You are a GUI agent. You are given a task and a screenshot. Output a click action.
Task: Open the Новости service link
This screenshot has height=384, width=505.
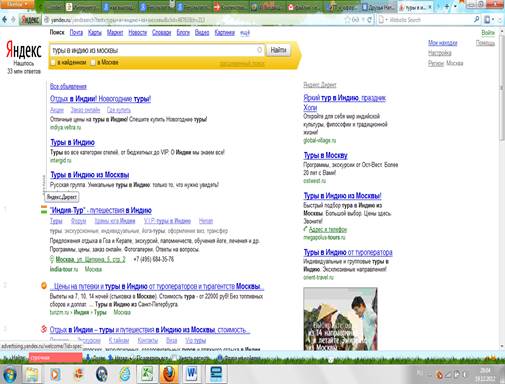tap(138, 33)
